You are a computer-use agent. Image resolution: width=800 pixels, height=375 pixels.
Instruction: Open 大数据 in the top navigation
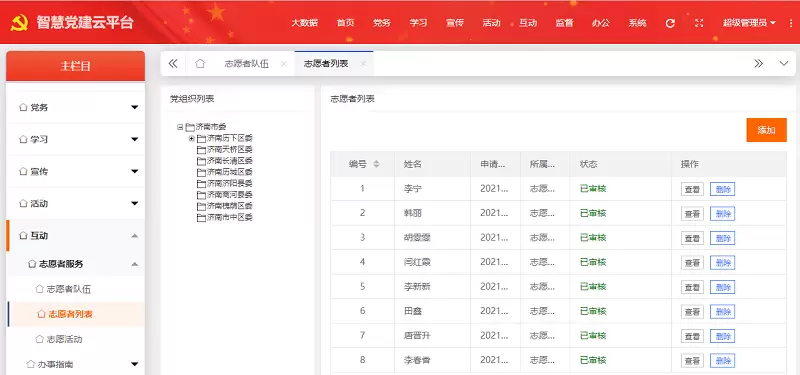(x=305, y=23)
